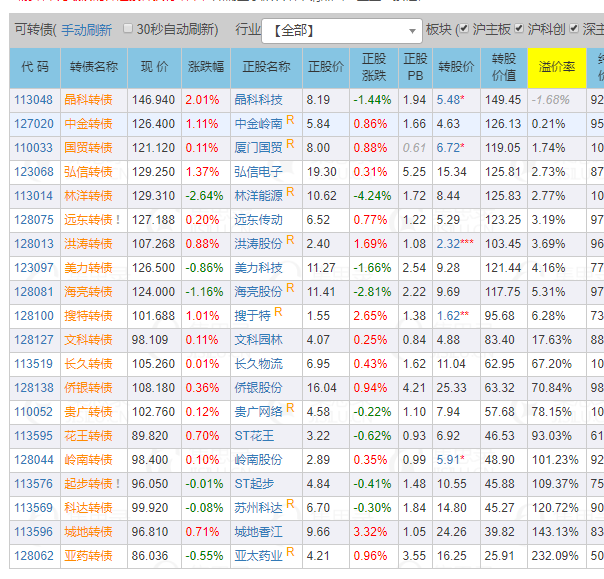Click the R icon beside 洪涛股份
The height and width of the screenshot is (579, 604).
click(290, 240)
